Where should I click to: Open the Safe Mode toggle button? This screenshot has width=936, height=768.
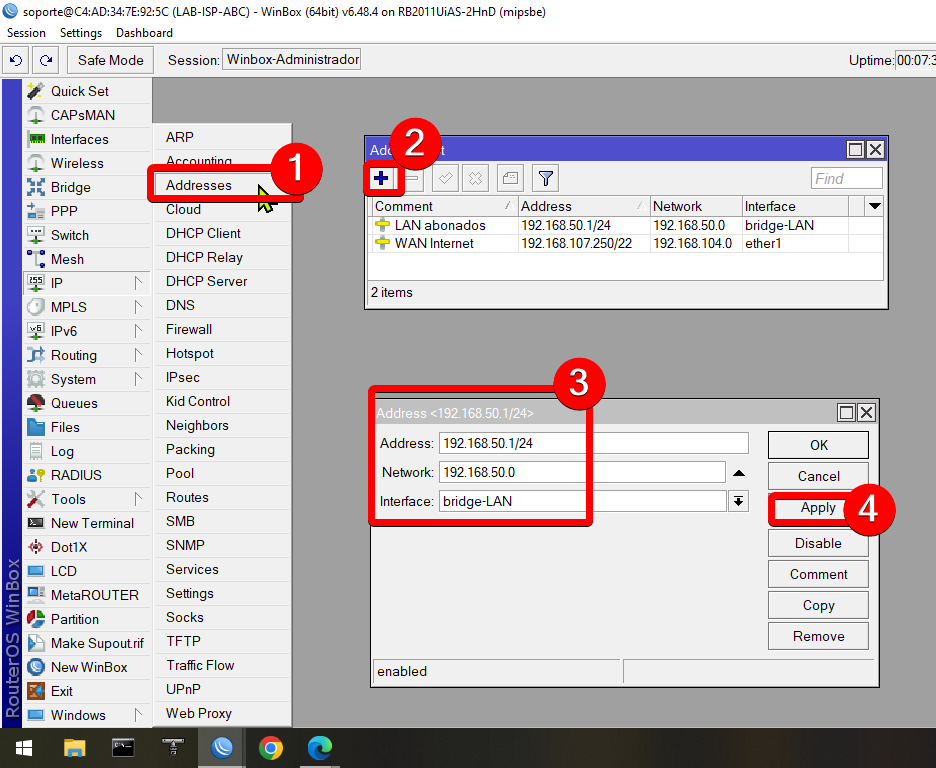[x=109, y=60]
